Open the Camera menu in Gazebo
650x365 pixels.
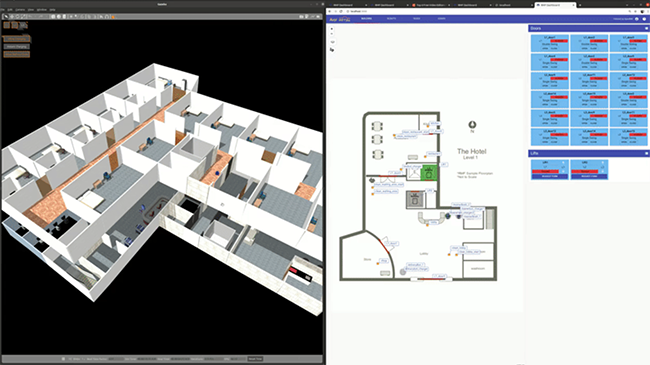[20, 10]
